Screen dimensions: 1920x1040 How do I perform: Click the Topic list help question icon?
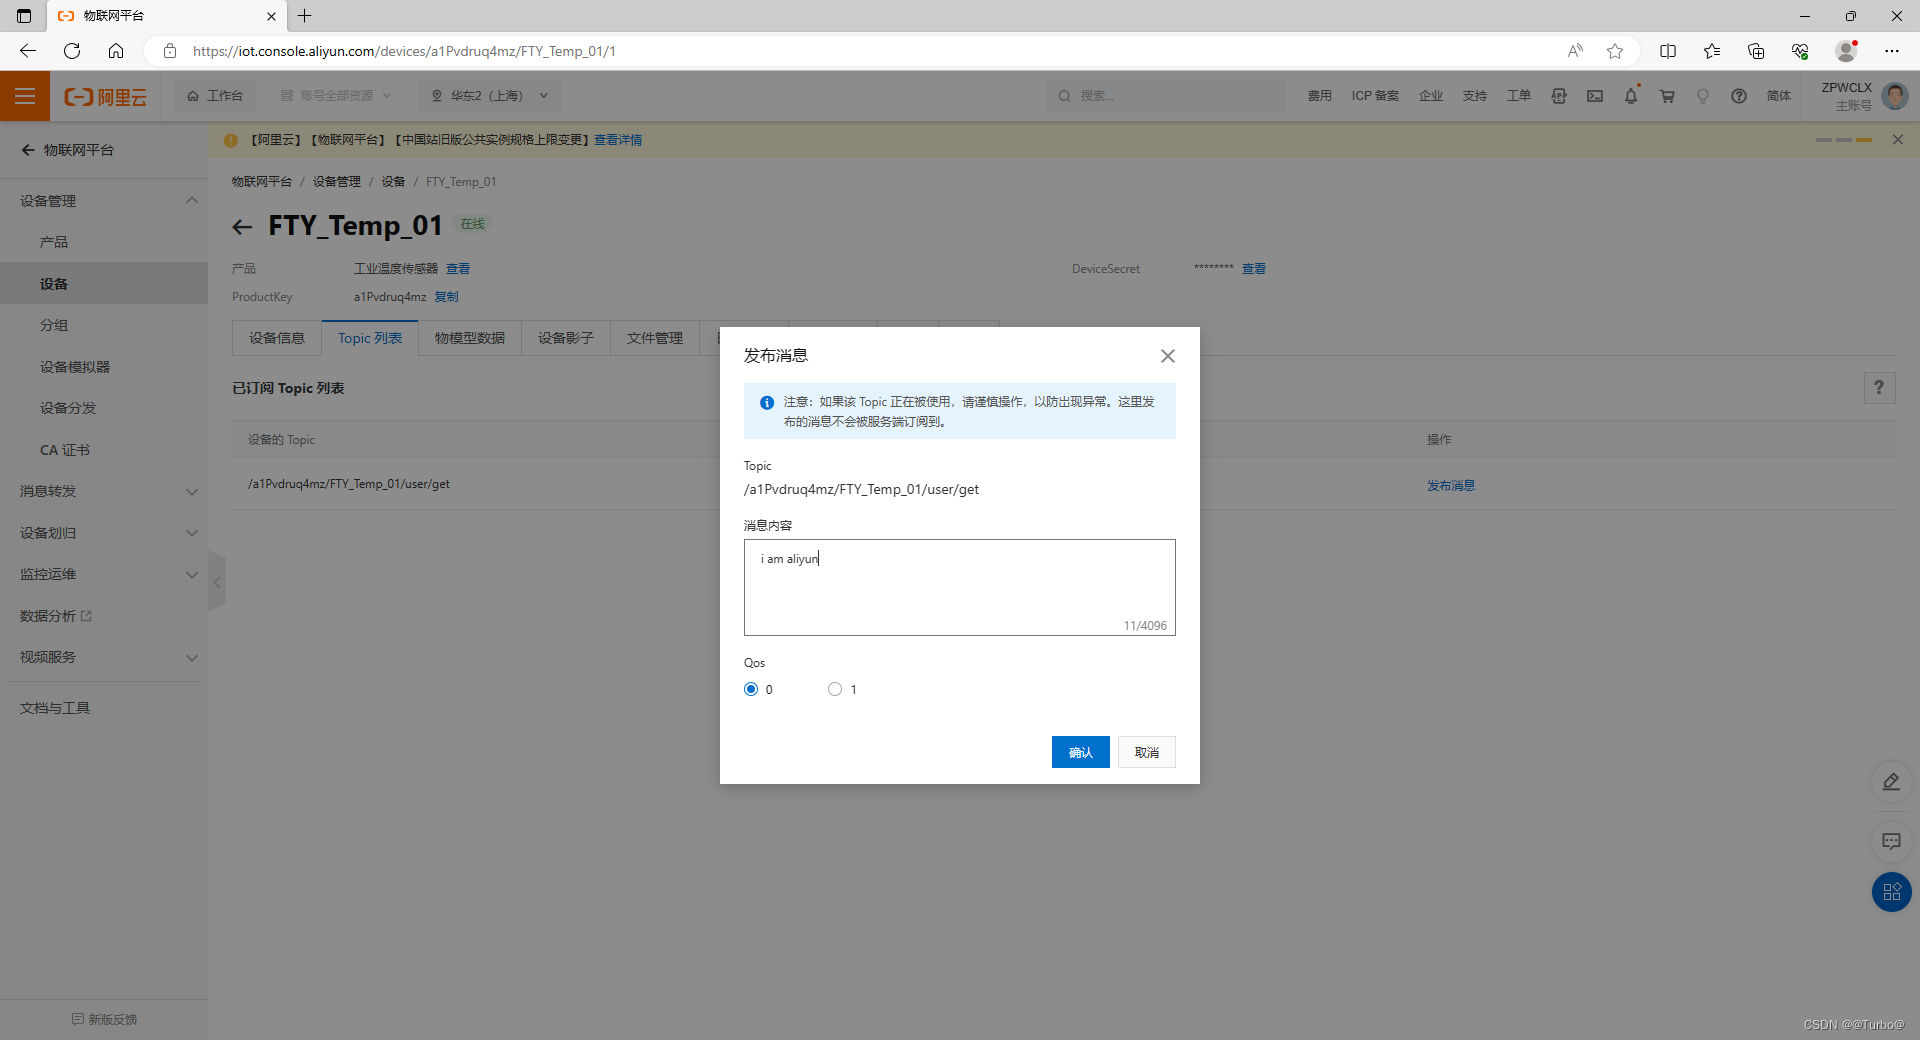1879,388
